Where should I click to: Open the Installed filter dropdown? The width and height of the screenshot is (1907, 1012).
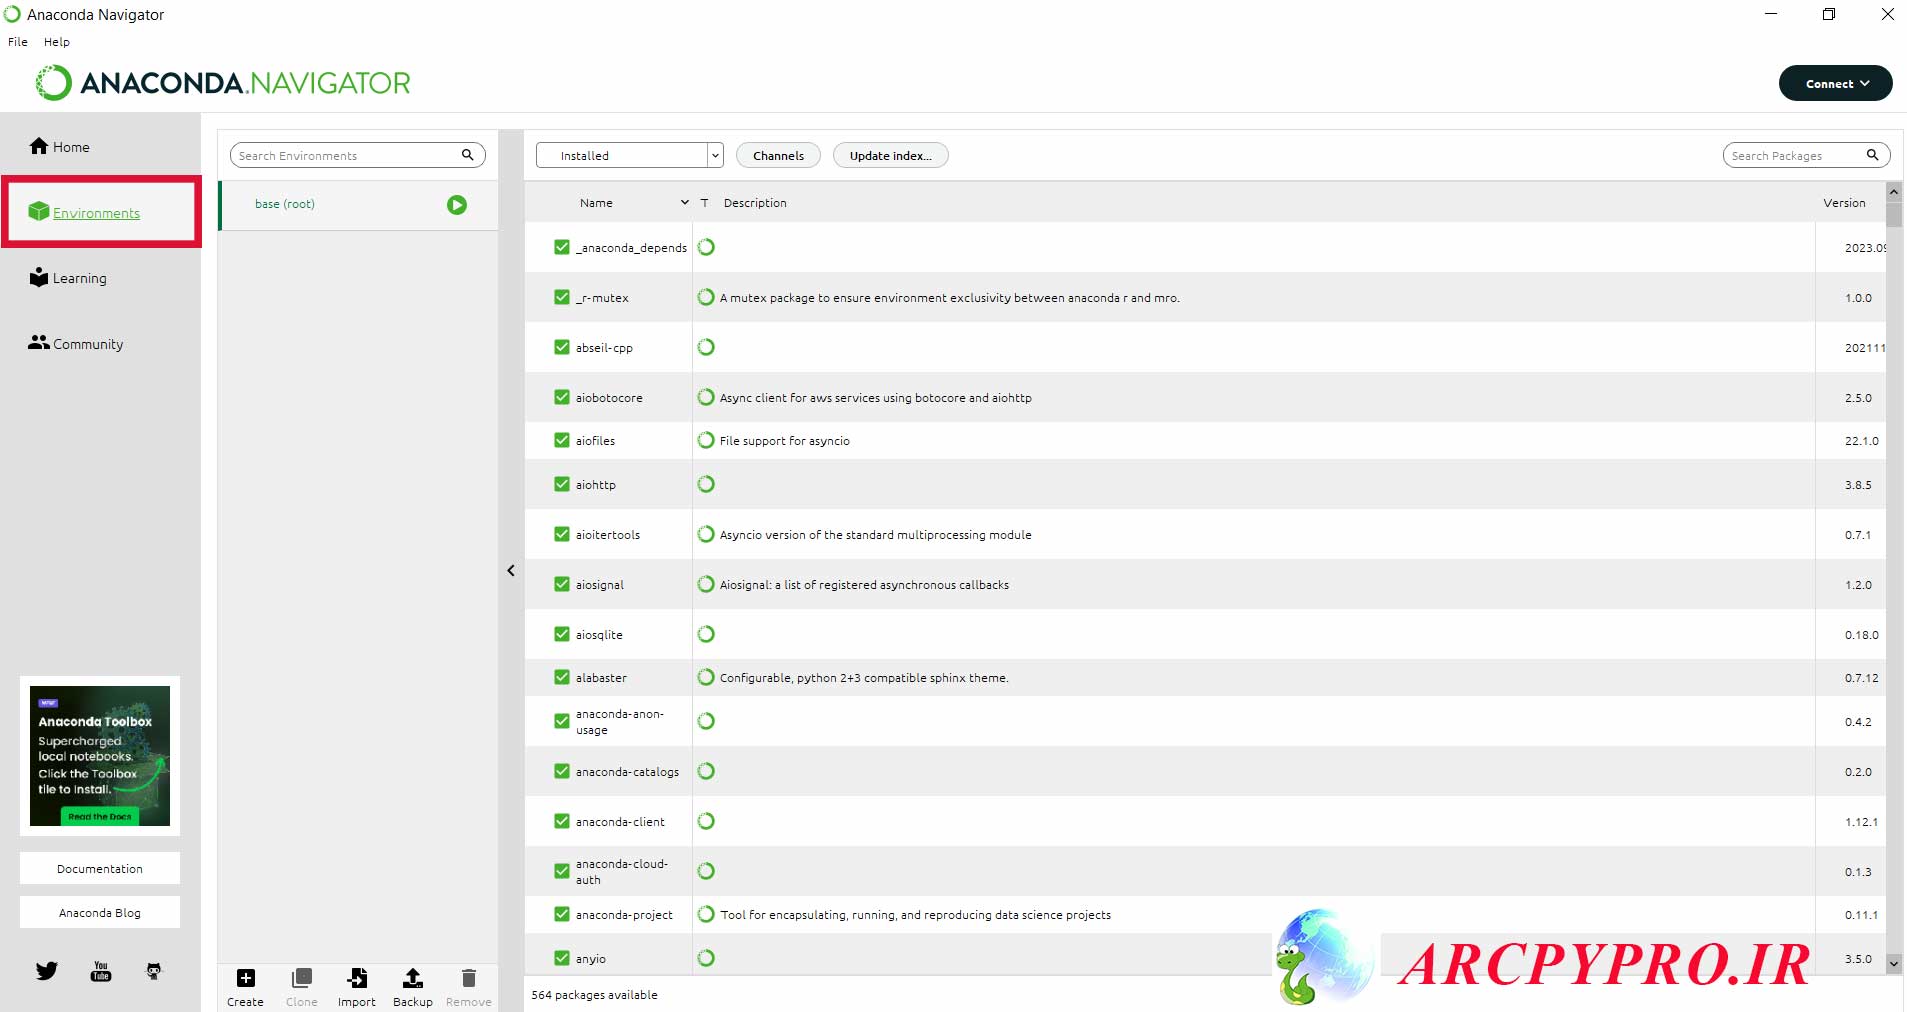tap(630, 155)
